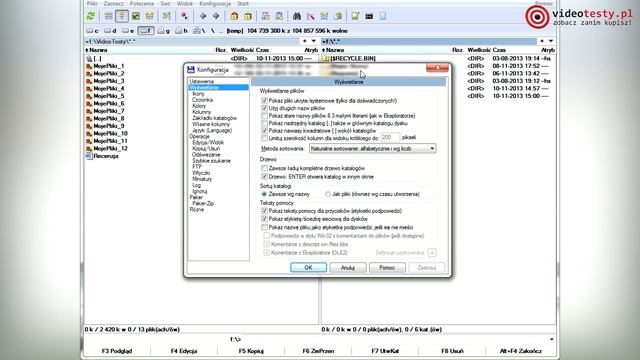The height and width of the screenshot is (360, 640).
Task: Toggle 'Użyj długich nazw plików' checkbox
Action: 264,108
